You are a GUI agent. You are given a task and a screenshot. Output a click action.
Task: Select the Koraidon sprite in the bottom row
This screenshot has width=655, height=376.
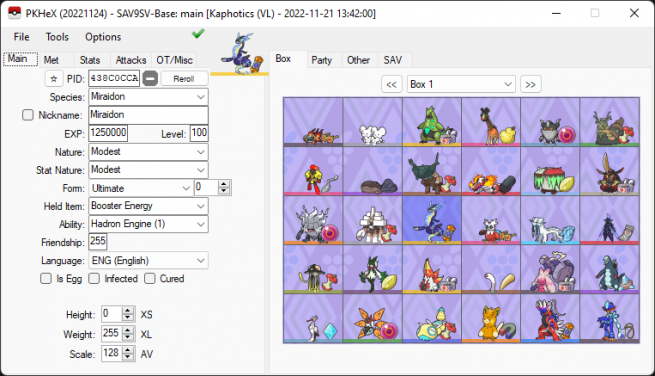(x=550, y=319)
